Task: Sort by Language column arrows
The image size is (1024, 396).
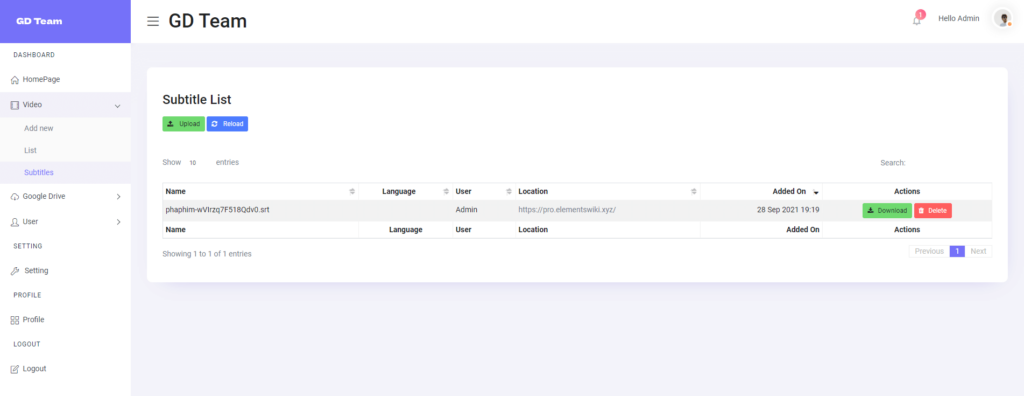Action: coord(446,191)
